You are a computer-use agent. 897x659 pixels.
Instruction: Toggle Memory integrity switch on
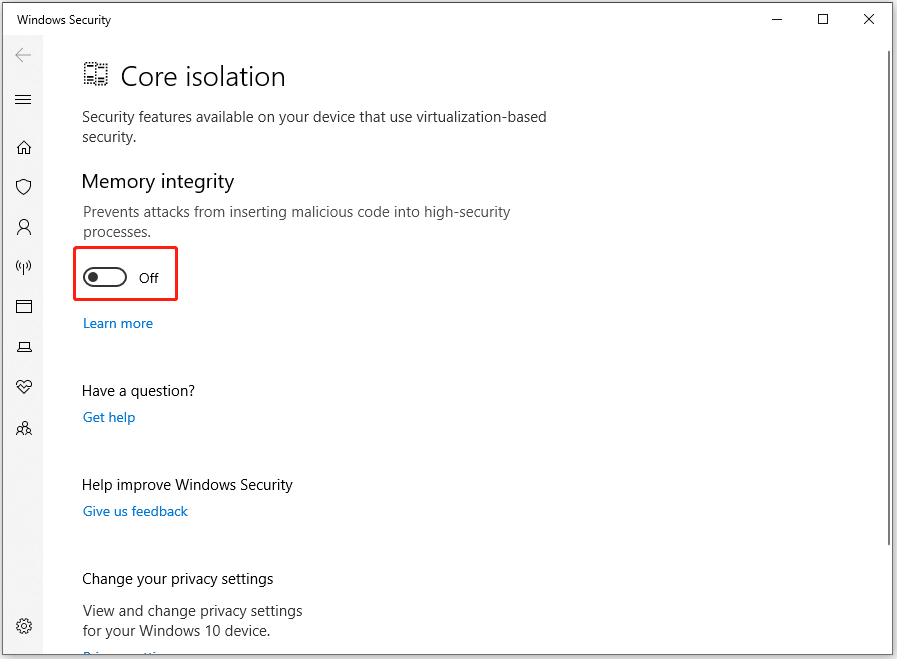(105, 277)
